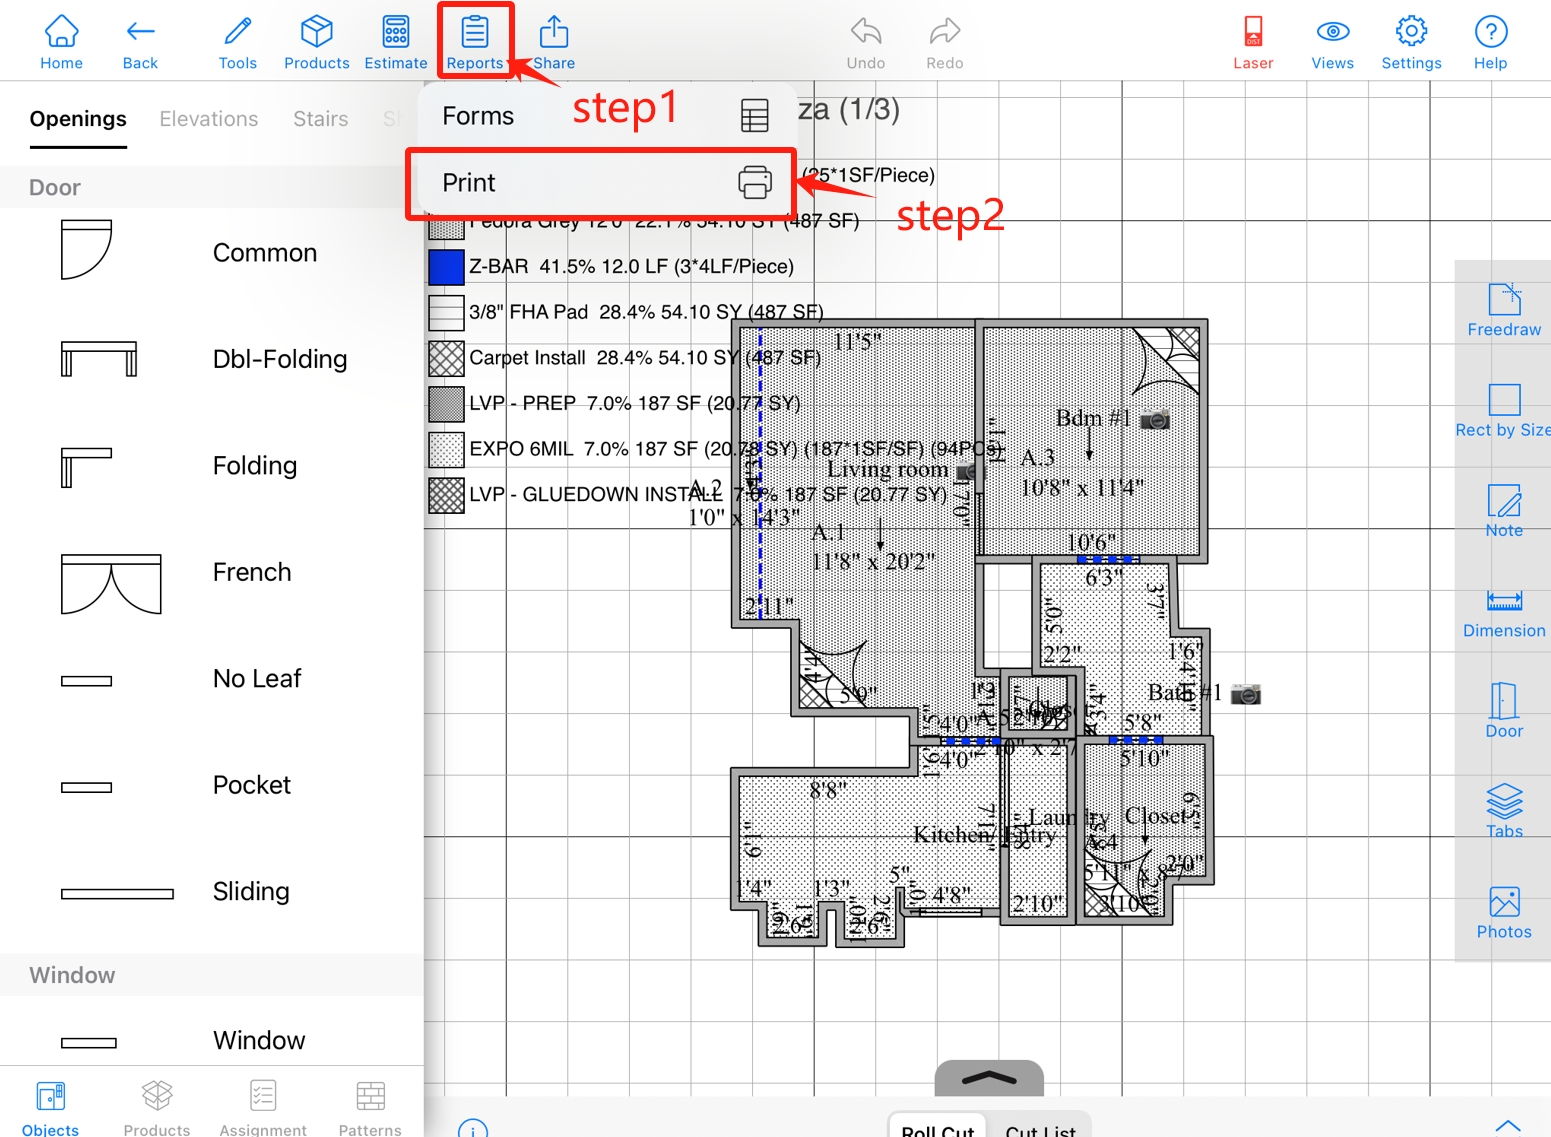
Task: Click the Carpet Install pattern swatch
Action: [x=446, y=358]
